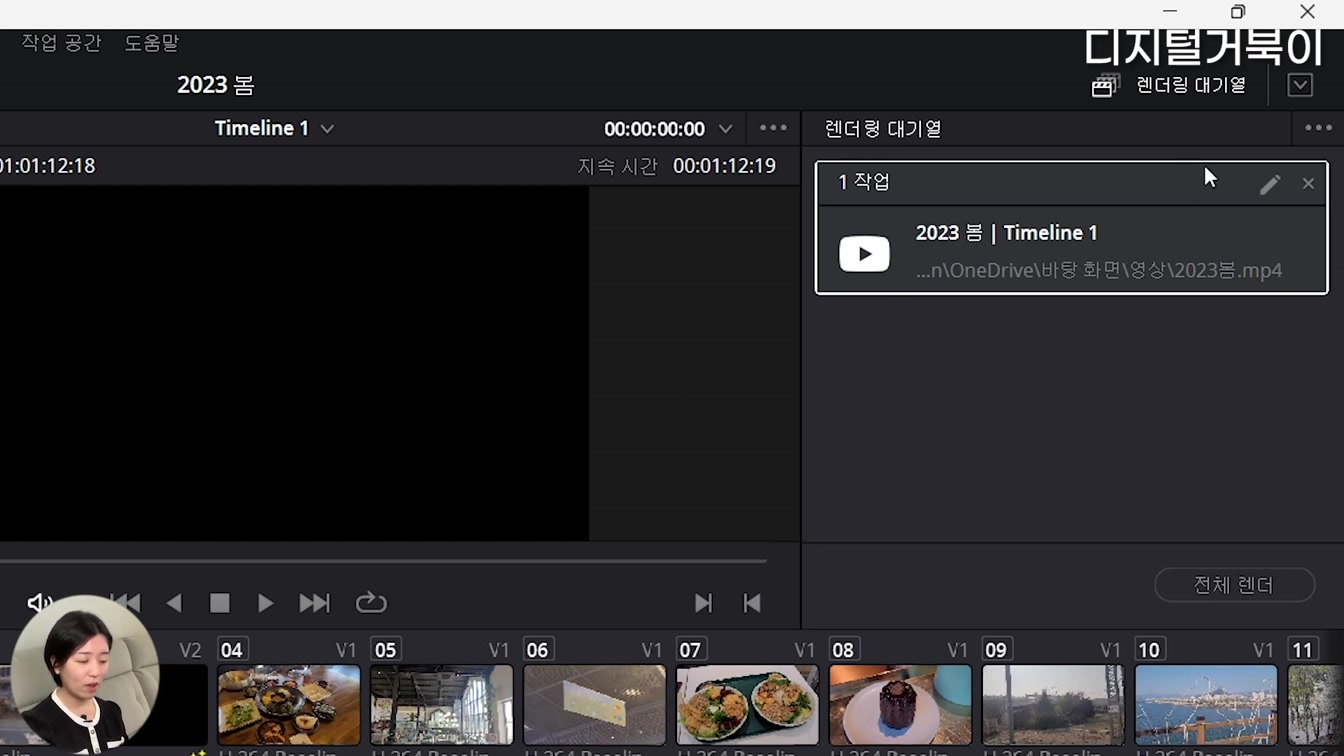This screenshot has height=756, width=1344.
Task: Select clip 09 thumbnail
Action: click(1054, 705)
